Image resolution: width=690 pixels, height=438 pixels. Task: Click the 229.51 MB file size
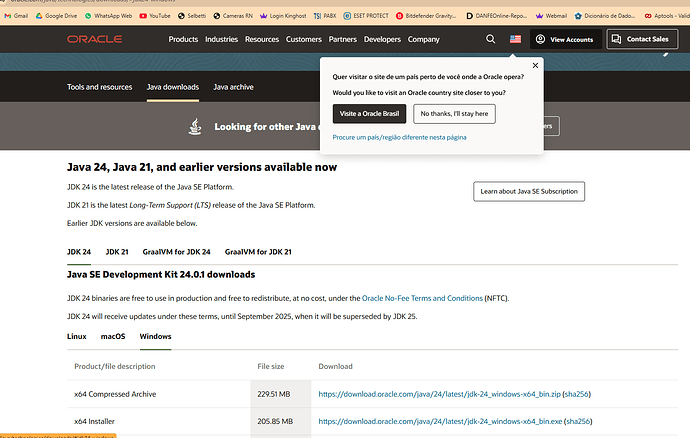pos(274,394)
